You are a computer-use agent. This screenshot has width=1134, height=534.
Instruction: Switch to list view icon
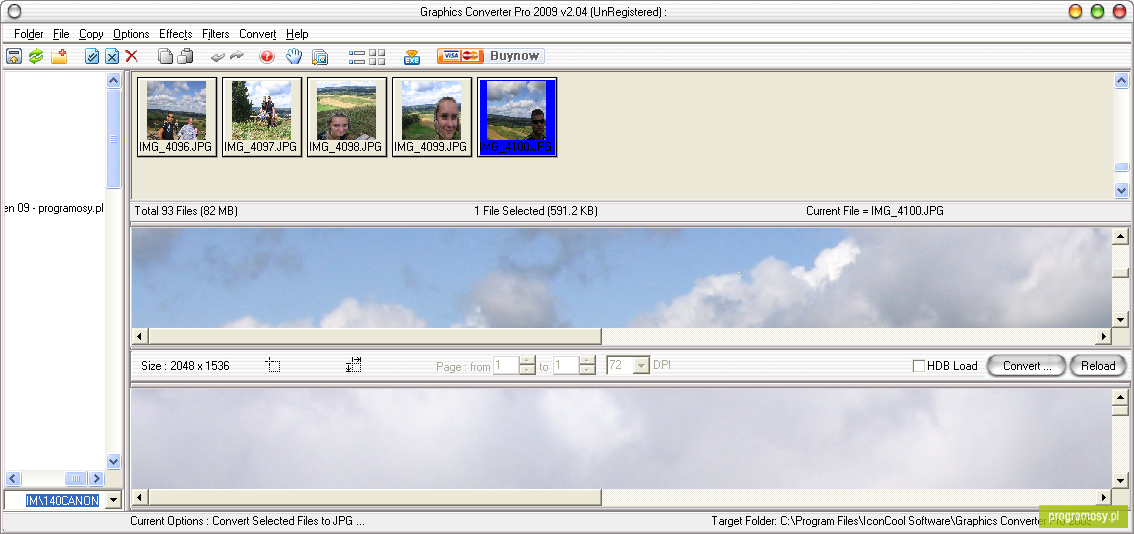(x=357, y=56)
